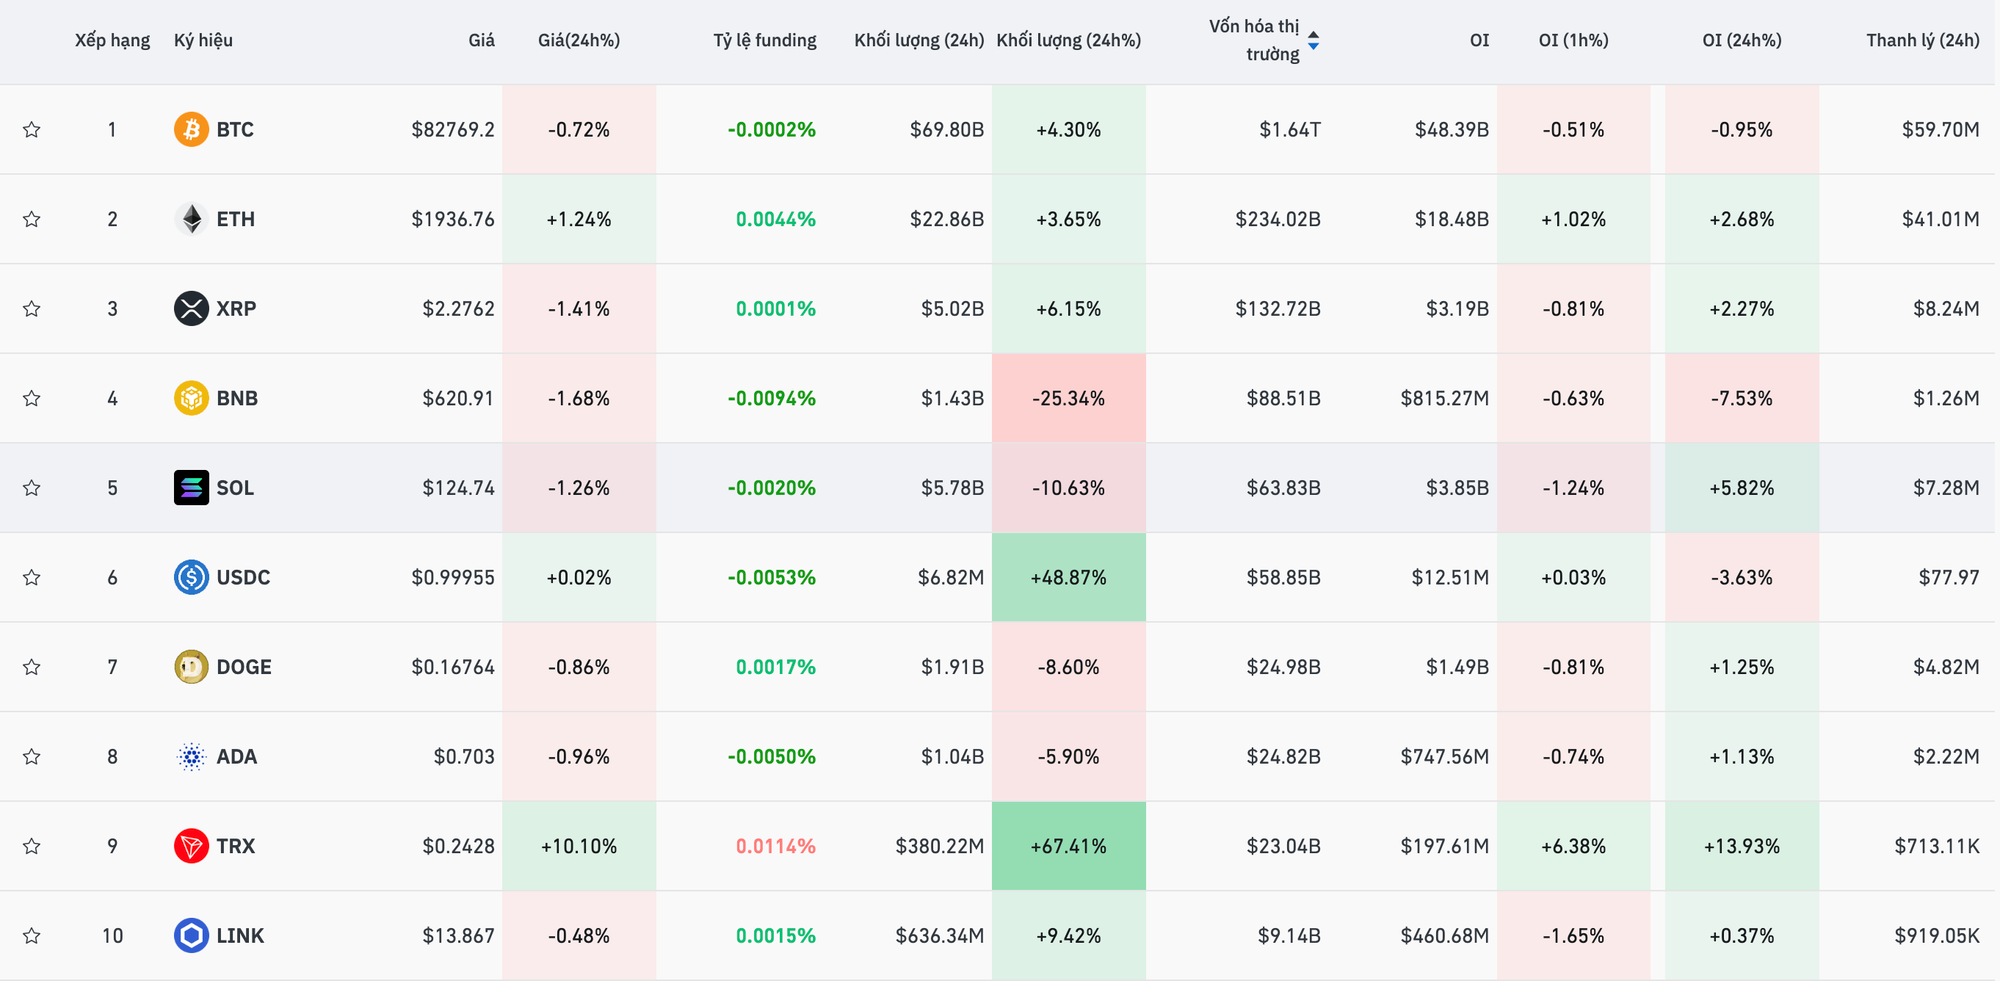Open the TRX symbol name link
Viewport: 2000px width, 981px height.
point(236,846)
